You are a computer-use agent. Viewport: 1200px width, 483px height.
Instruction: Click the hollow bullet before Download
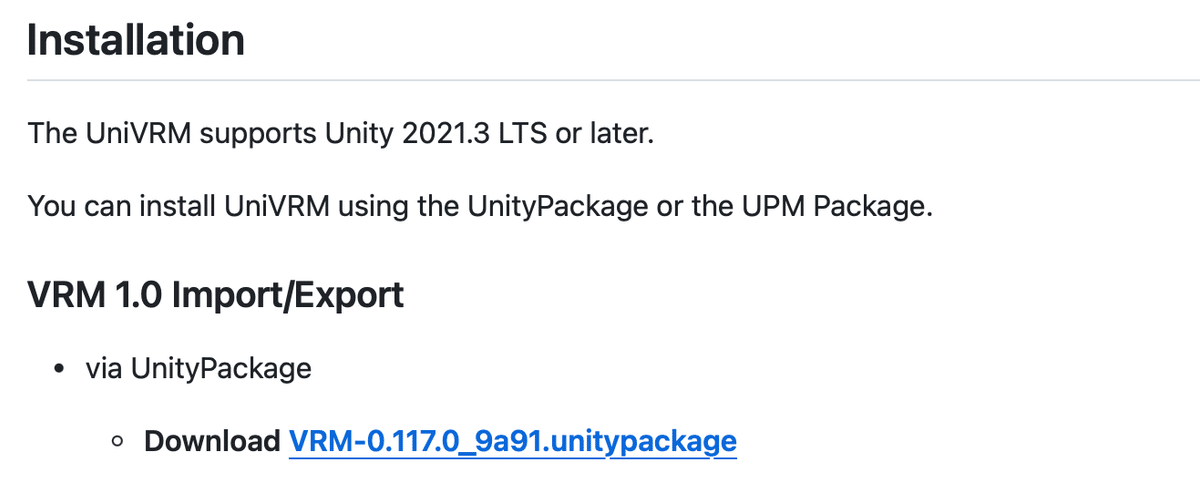tap(118, 441)
